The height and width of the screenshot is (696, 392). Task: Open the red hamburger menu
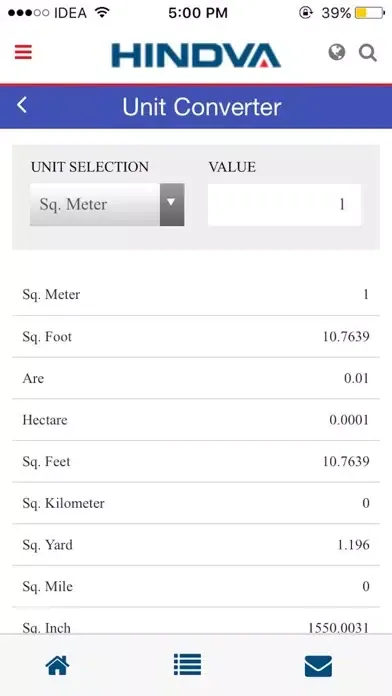point(23,52)
